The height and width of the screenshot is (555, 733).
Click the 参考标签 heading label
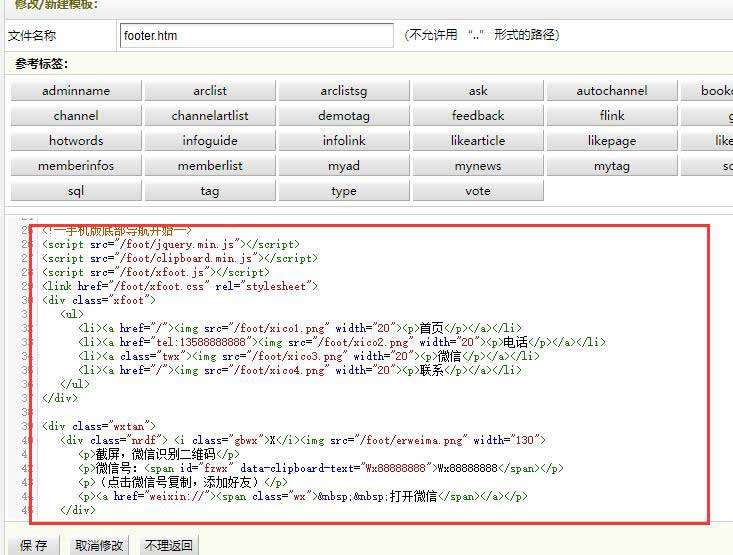click(41, 64)
